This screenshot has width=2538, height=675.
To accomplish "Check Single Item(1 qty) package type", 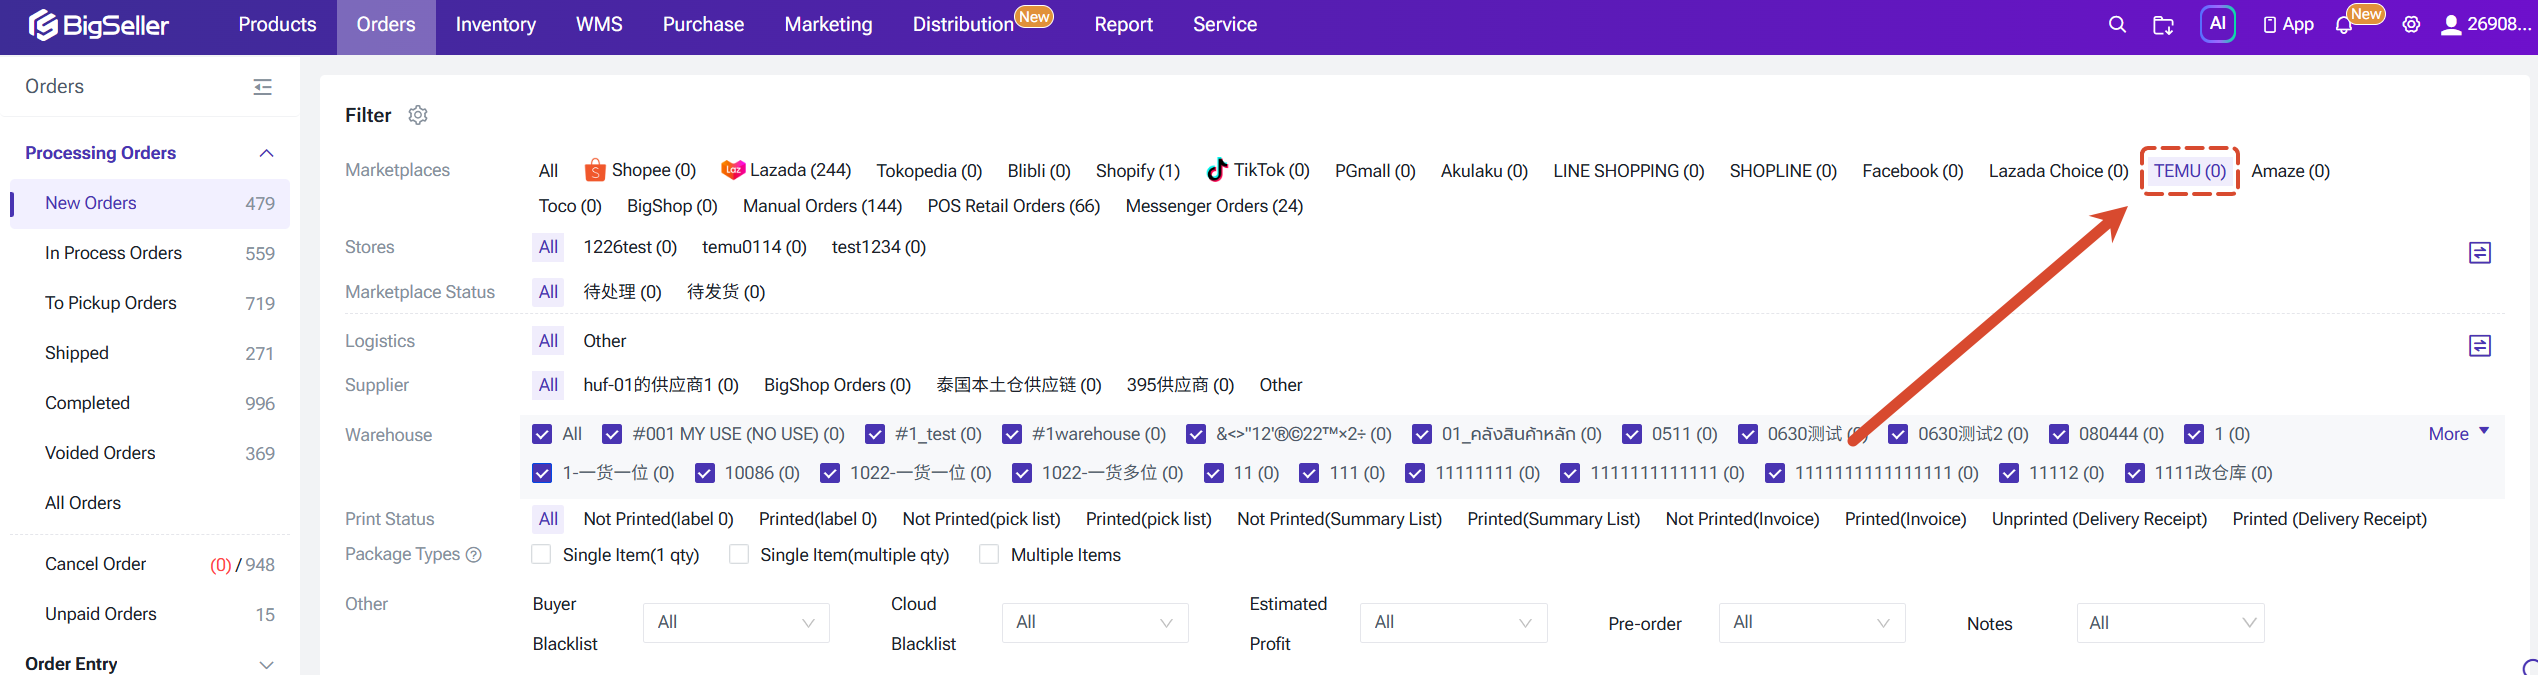I will coord(541,554).
